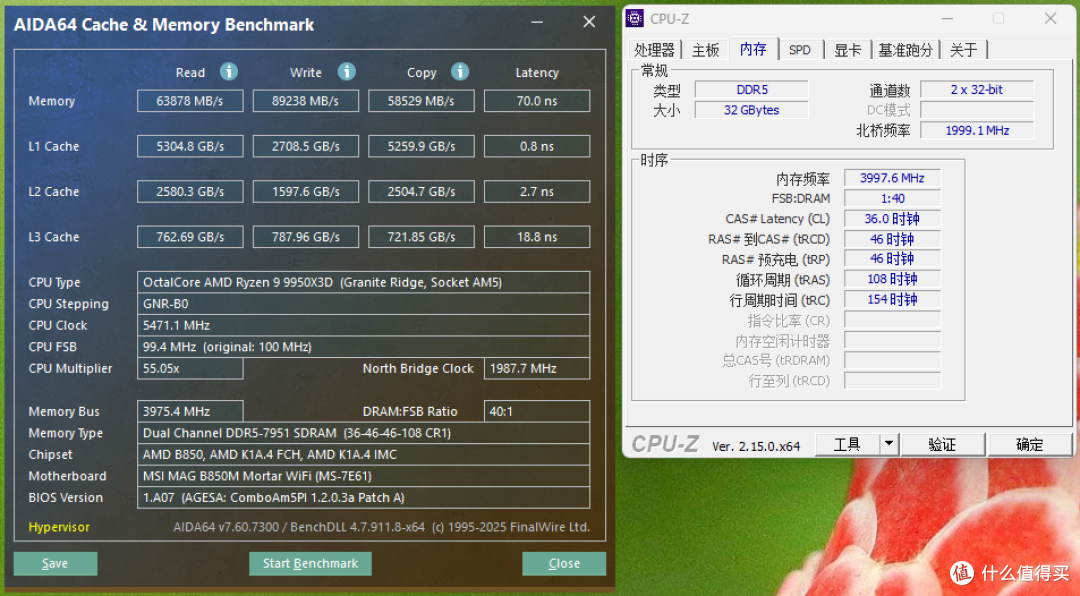The height and width of the screenshot is (596, 1080).
Task: Click the 工具 button
Action: [x=849, y=443]
